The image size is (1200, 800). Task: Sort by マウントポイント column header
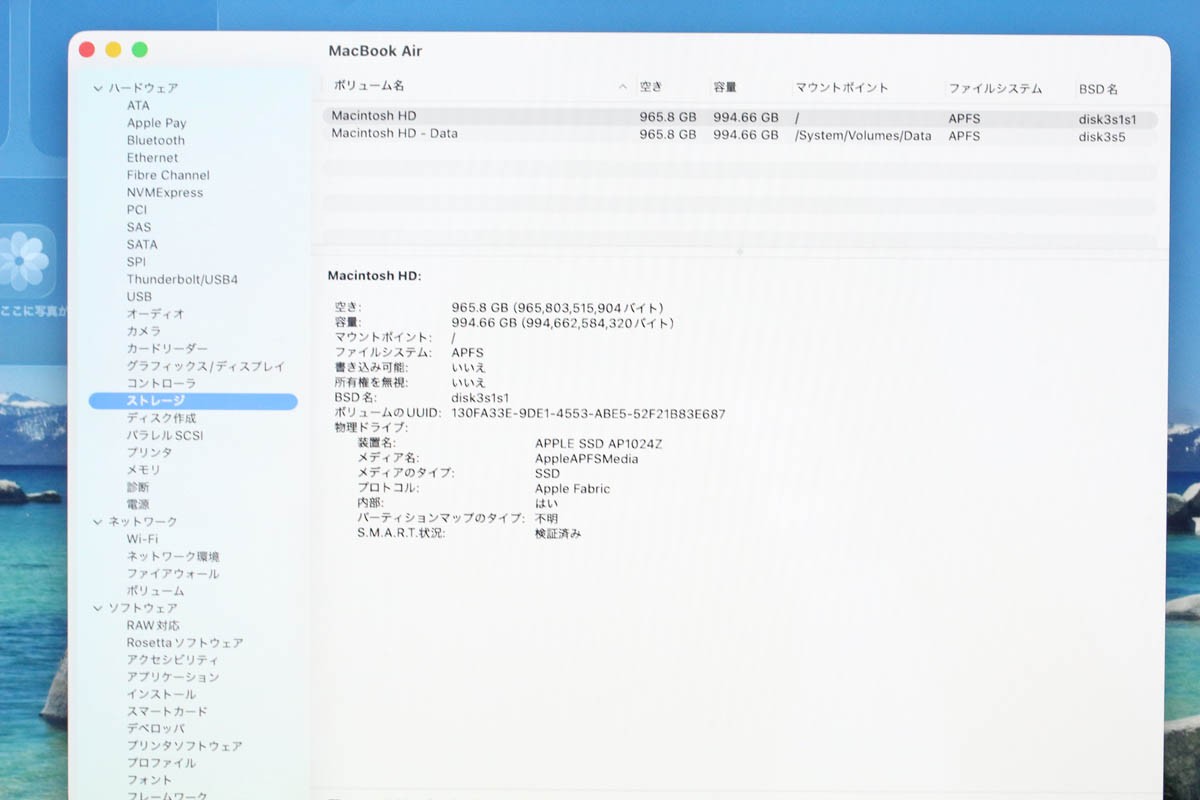coord(842,88)
